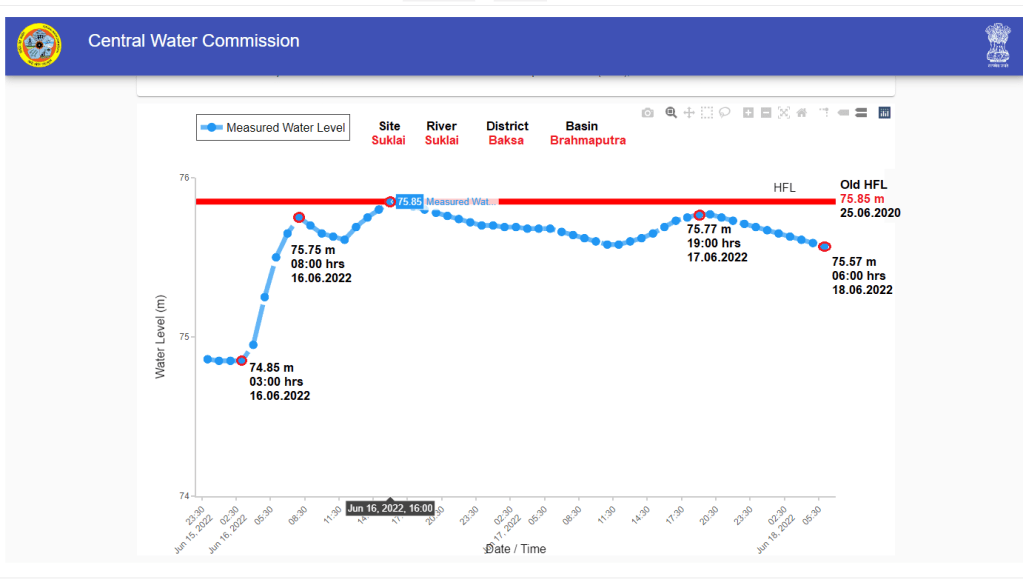1023x585 pixels.
Task: Click the national emblem in header
Action: click(x=997, y=43)
